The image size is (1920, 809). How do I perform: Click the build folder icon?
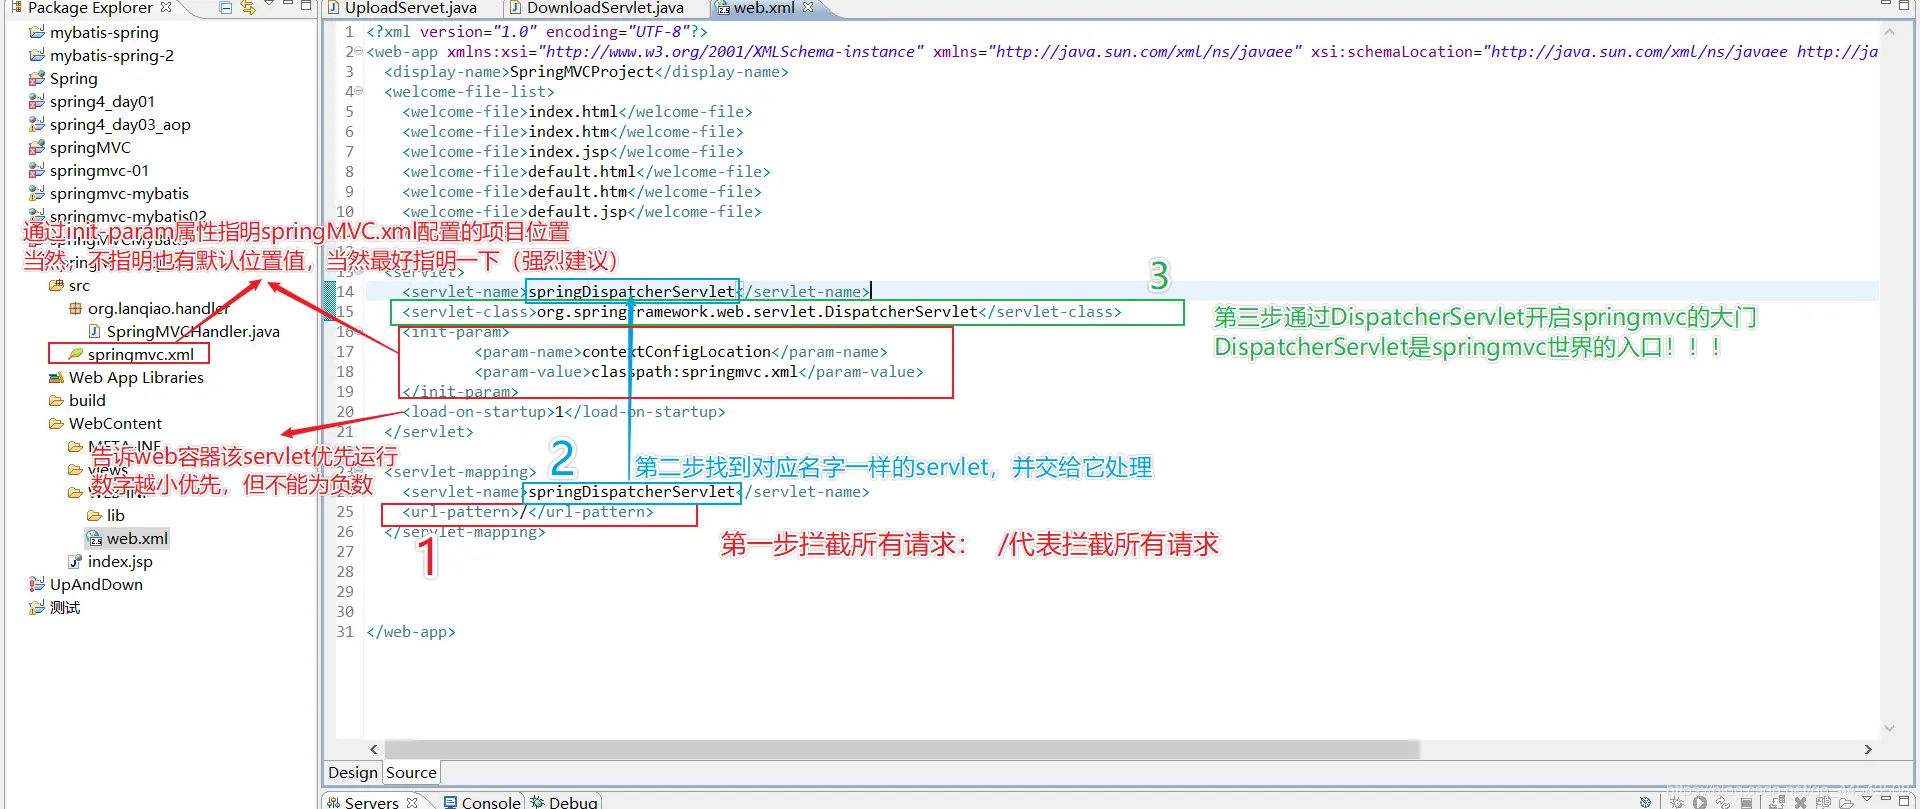click(56, 400)
